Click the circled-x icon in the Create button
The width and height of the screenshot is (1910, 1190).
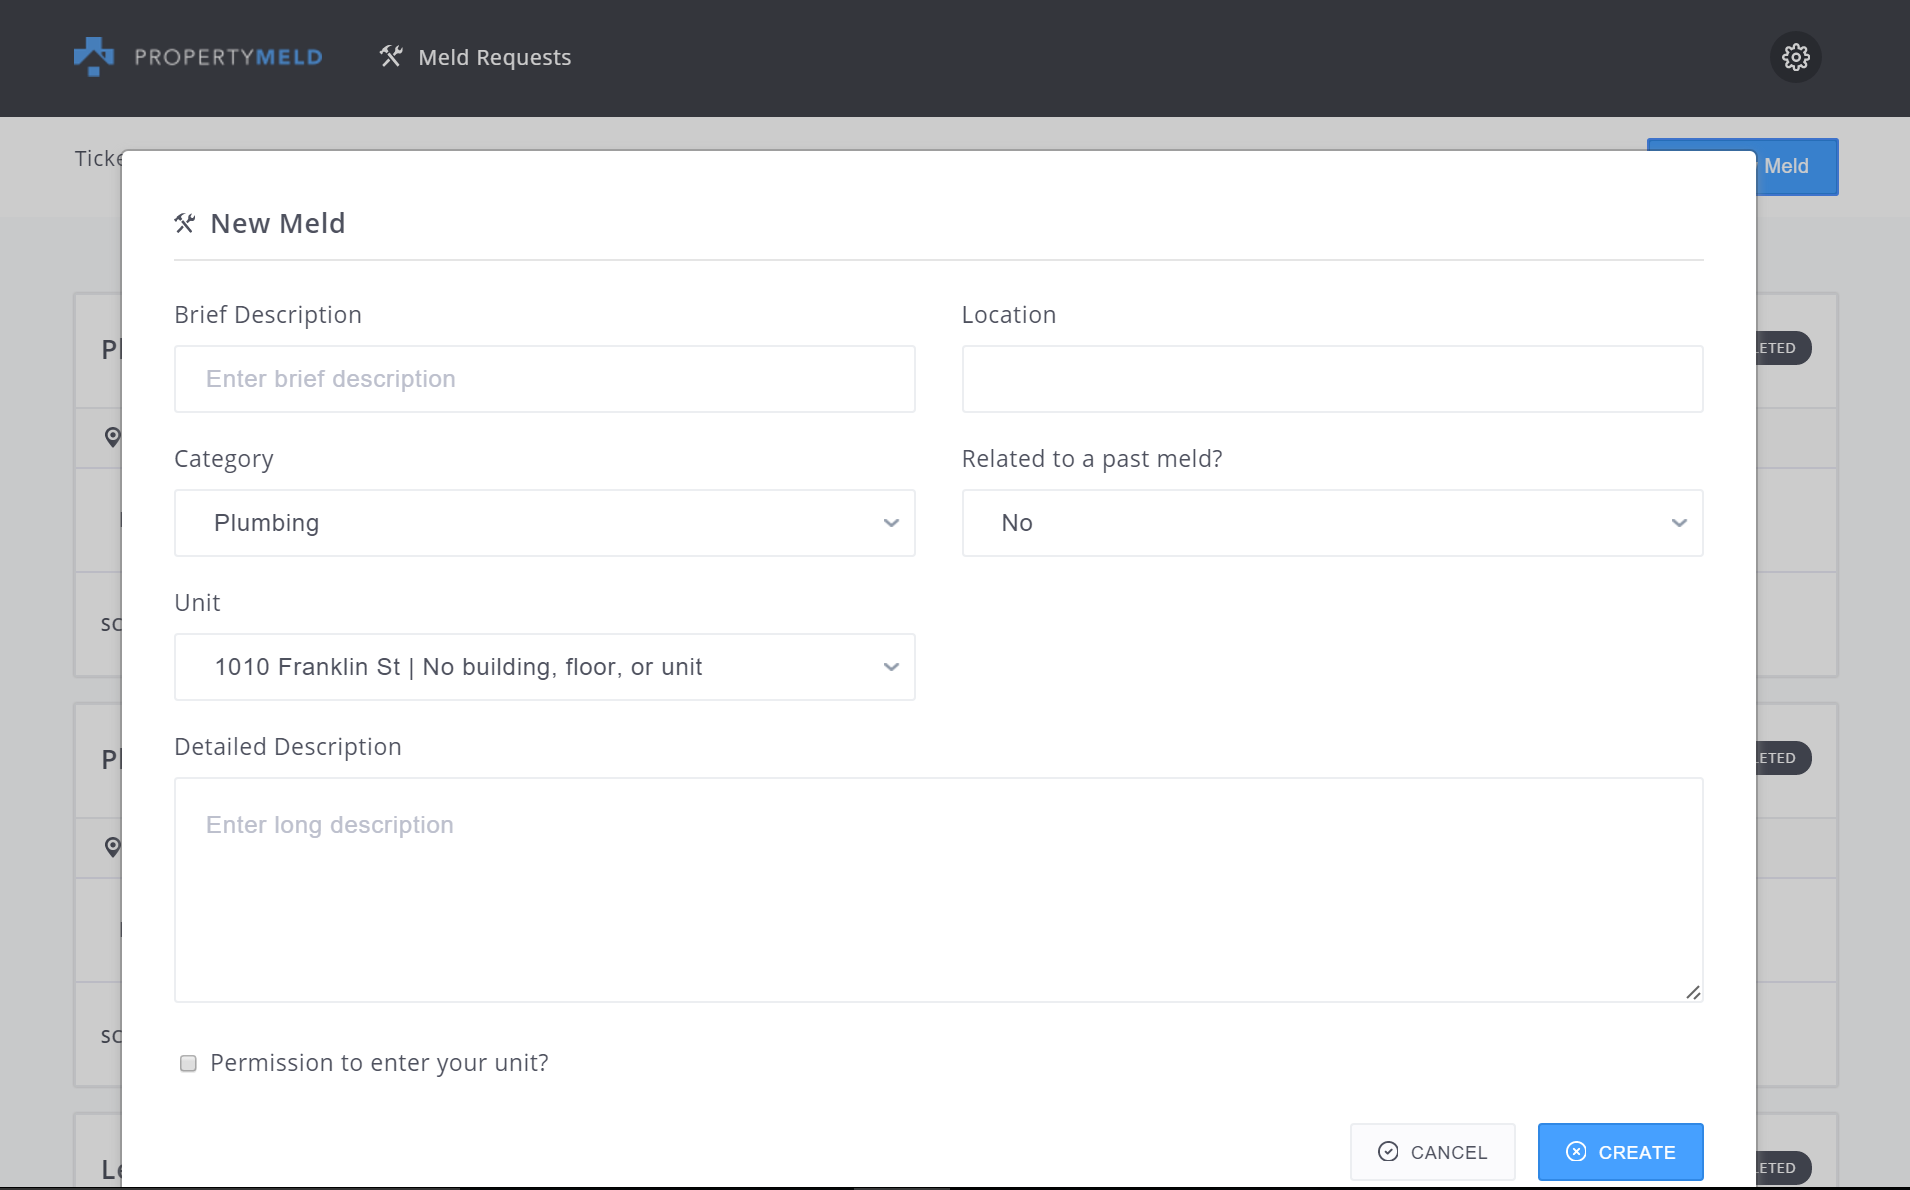point(1576,1152)
